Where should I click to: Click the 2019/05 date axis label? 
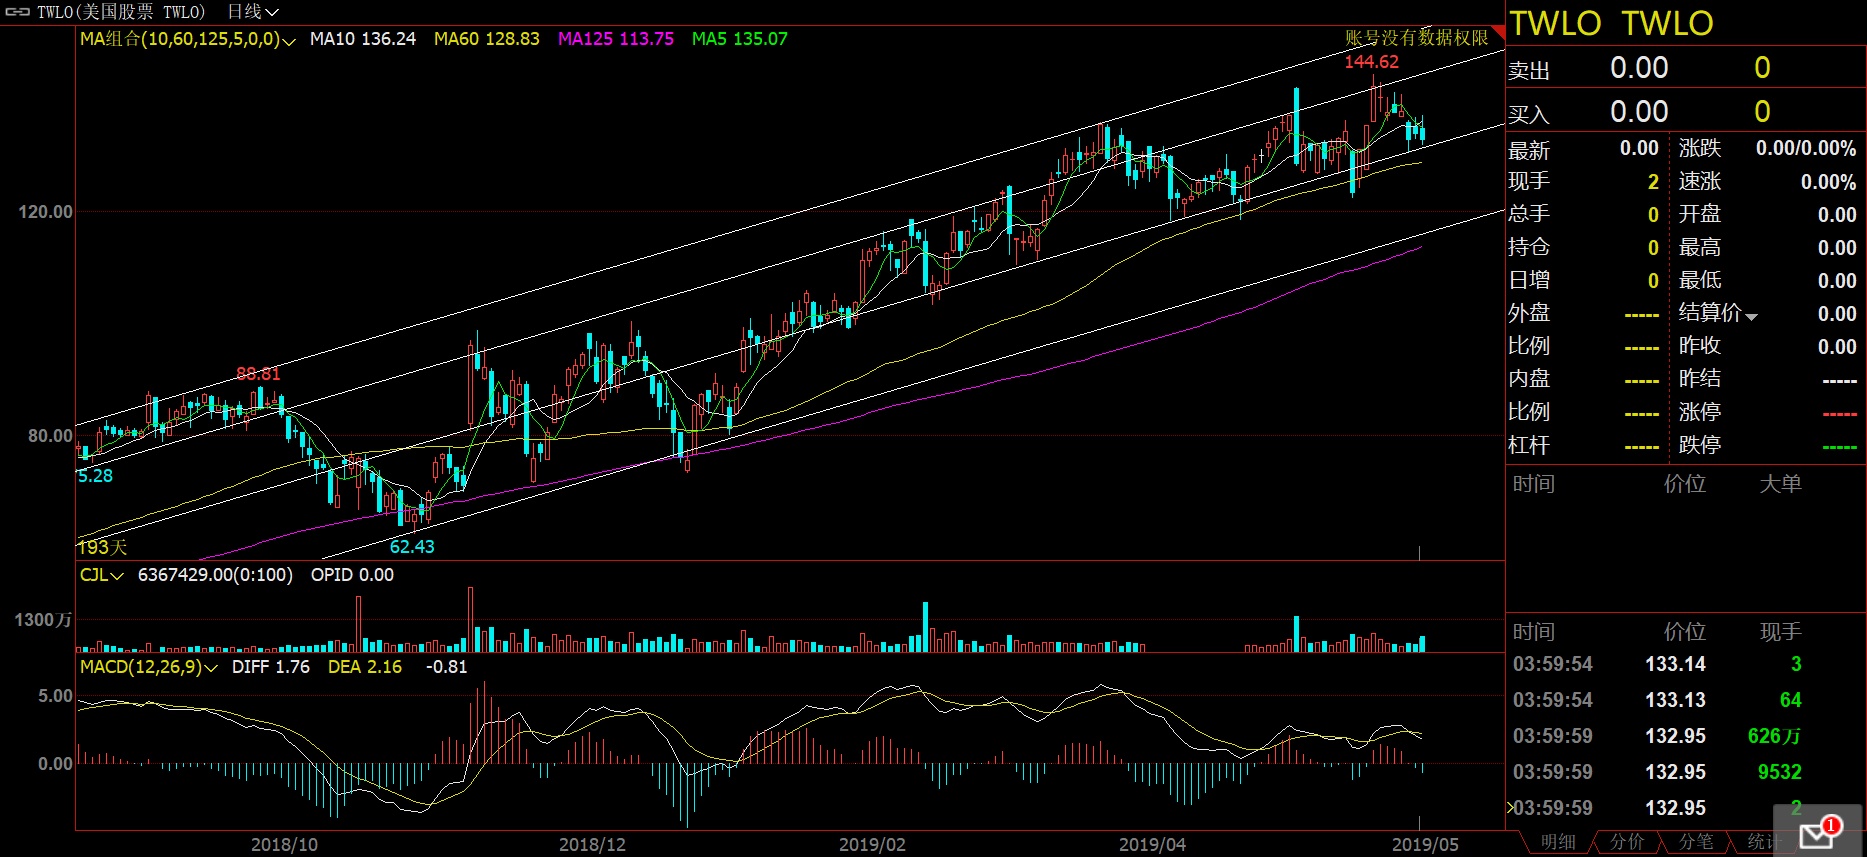(1425, 845)
